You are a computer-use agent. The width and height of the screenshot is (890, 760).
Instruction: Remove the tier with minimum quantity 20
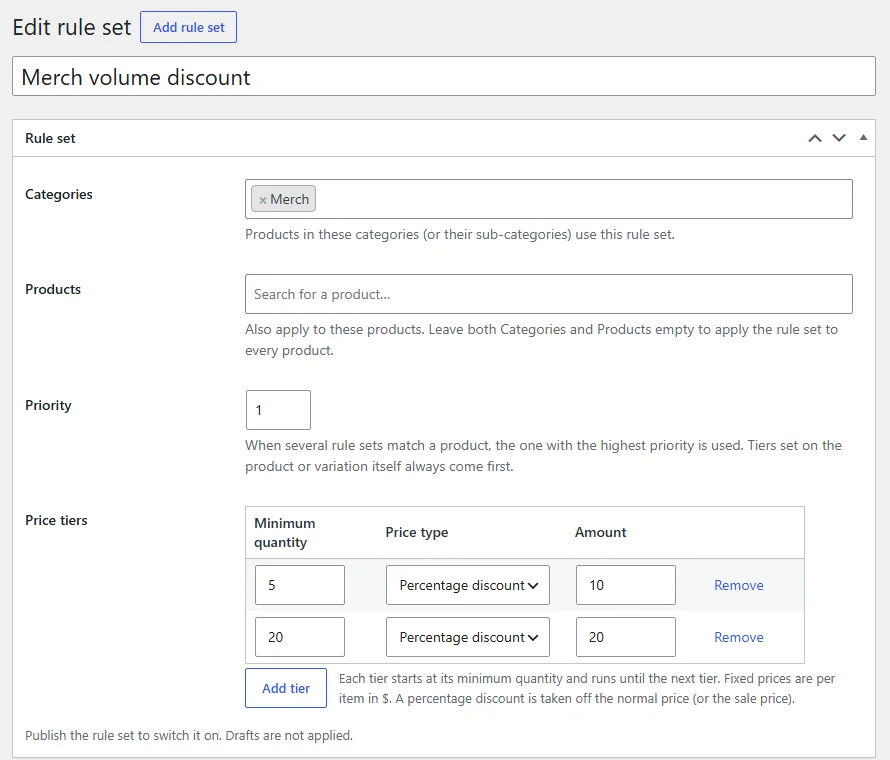(738, 637)
